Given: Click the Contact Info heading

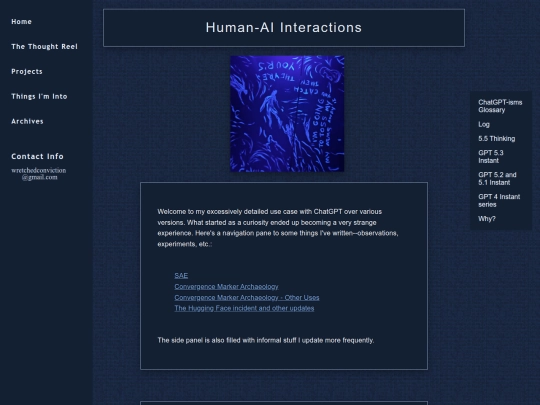Looking at the screenshot, I should click(37, 156).
